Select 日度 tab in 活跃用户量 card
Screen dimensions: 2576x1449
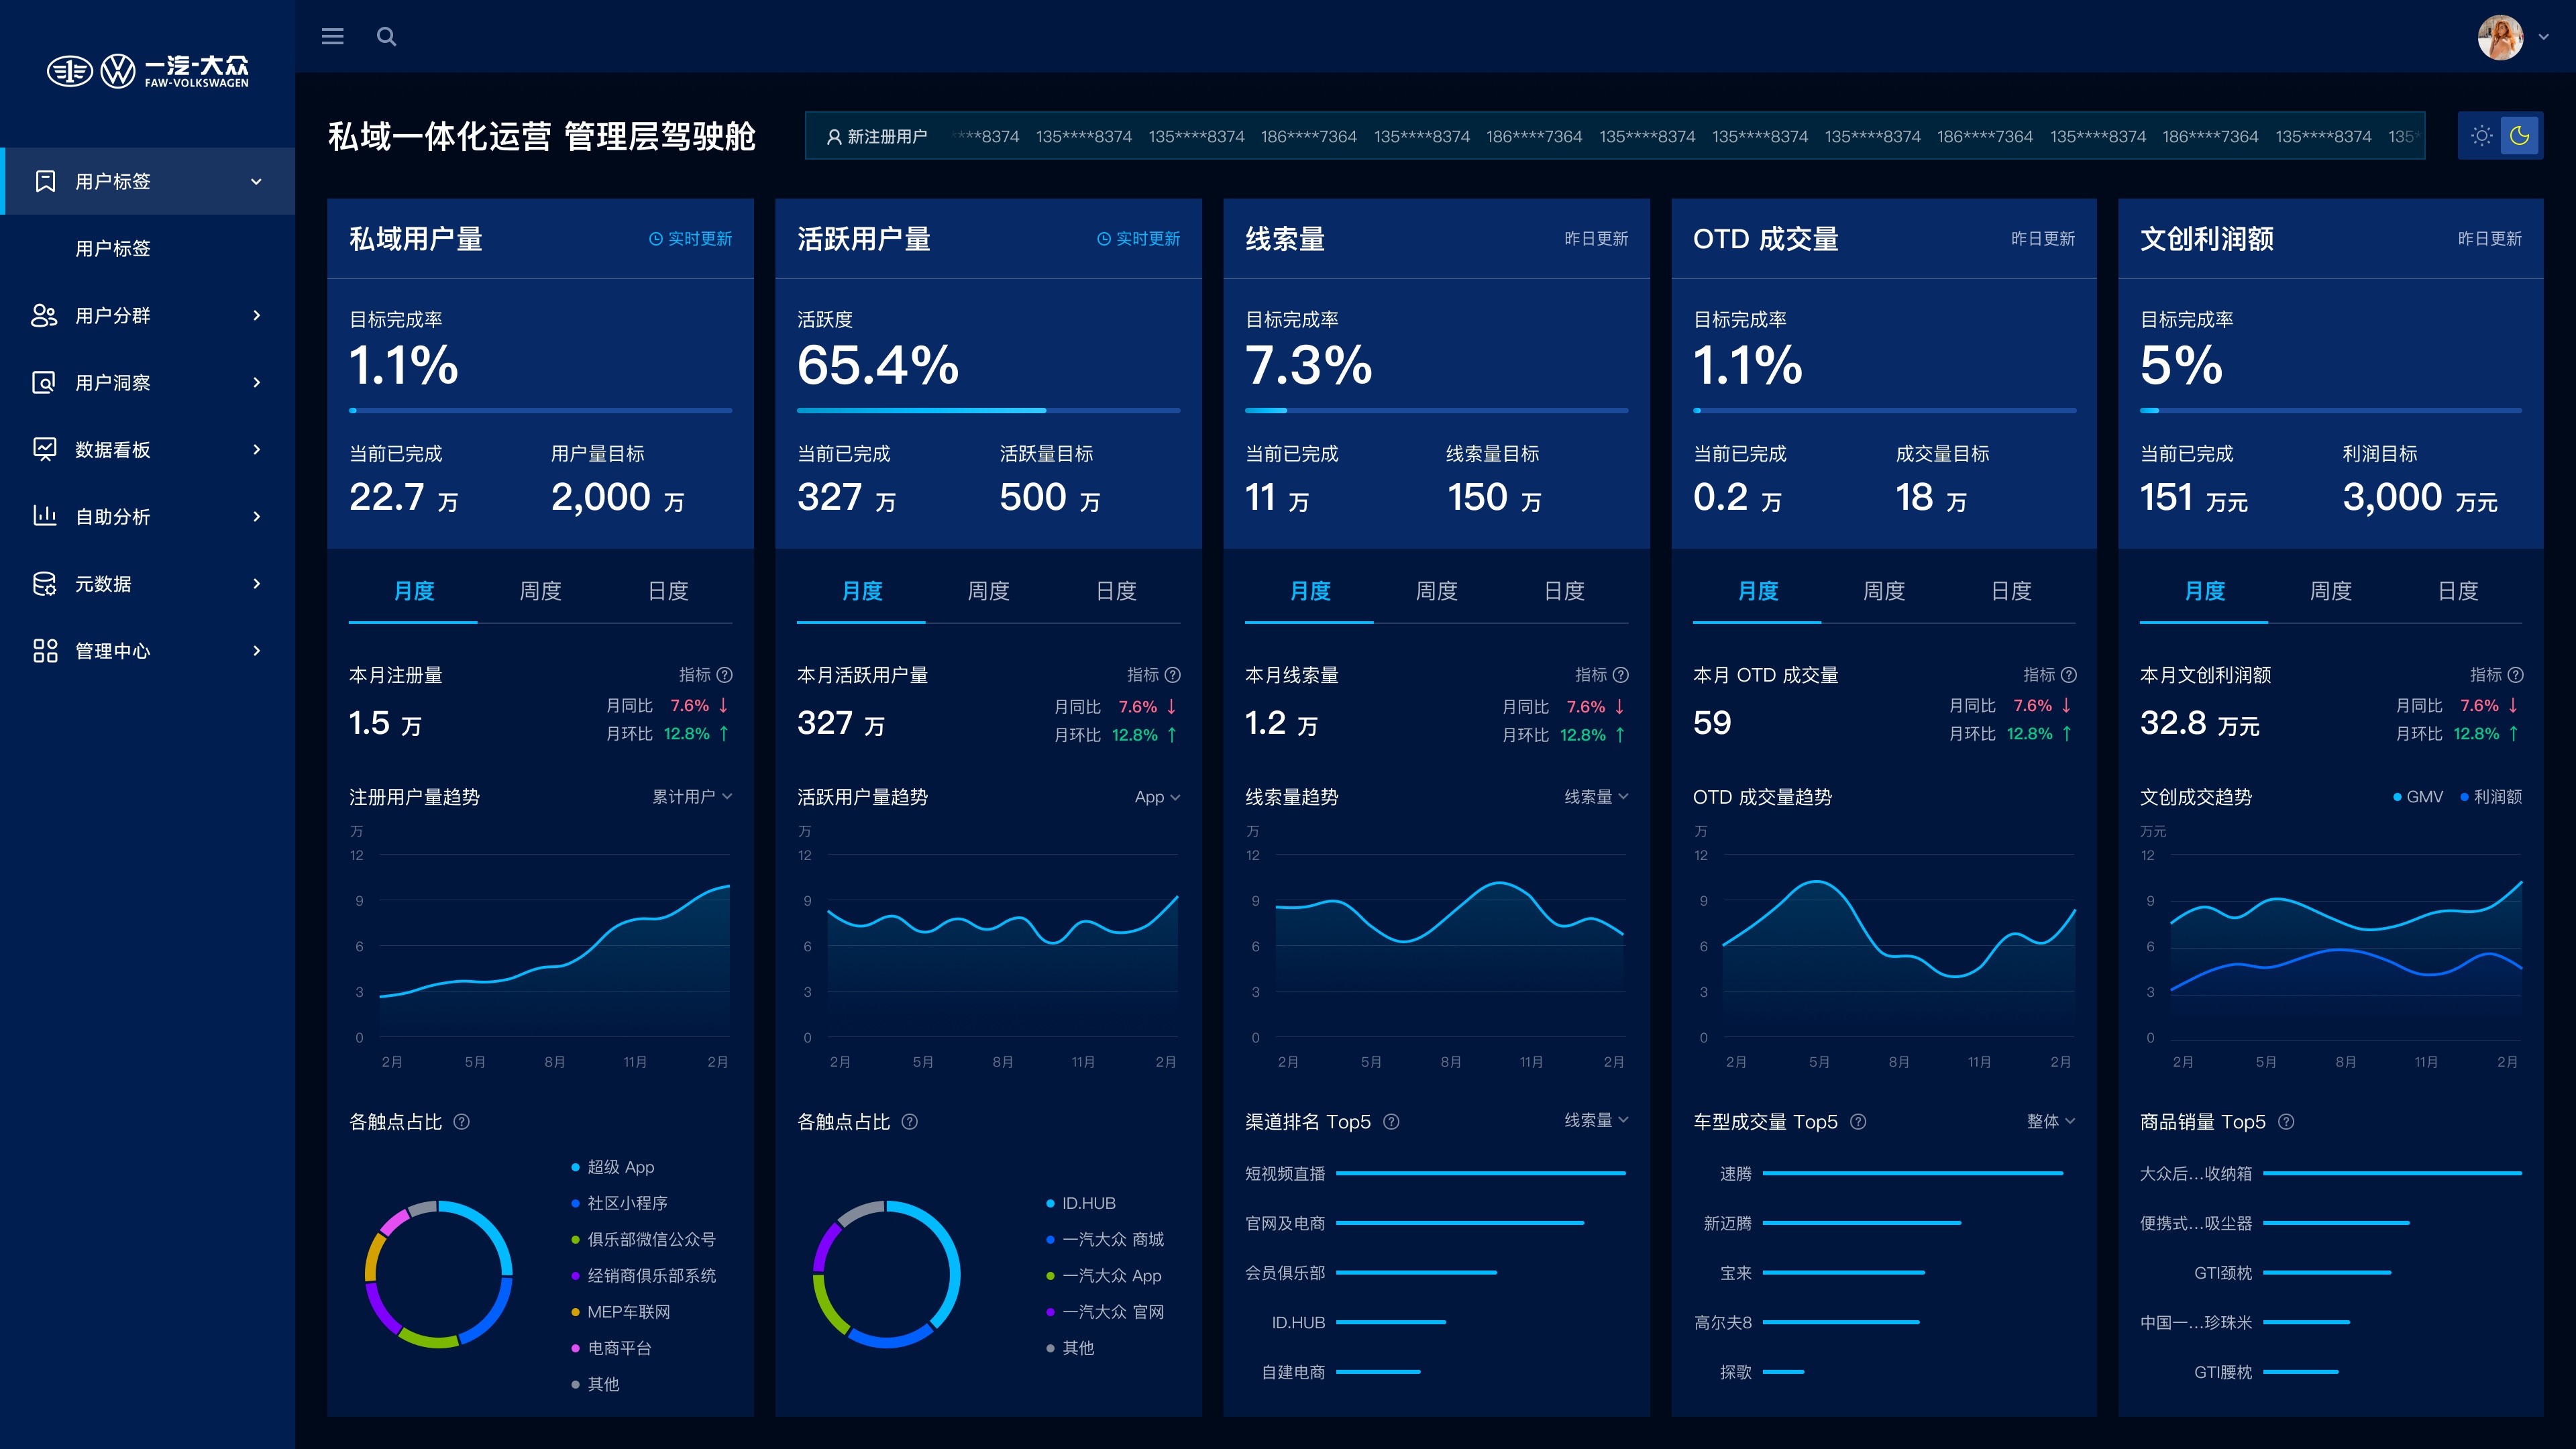(x=1116, y=591)
